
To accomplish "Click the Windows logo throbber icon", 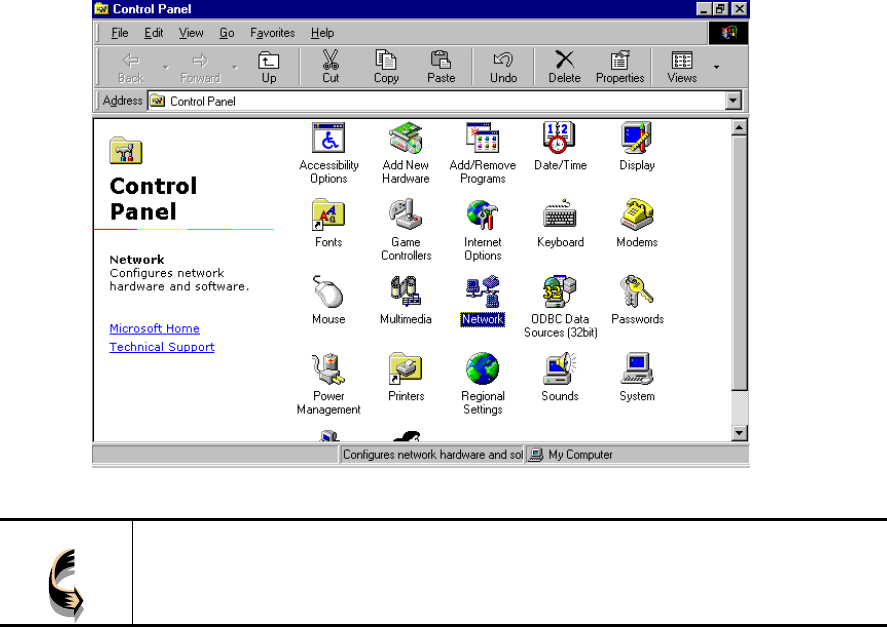I will 729,32.
